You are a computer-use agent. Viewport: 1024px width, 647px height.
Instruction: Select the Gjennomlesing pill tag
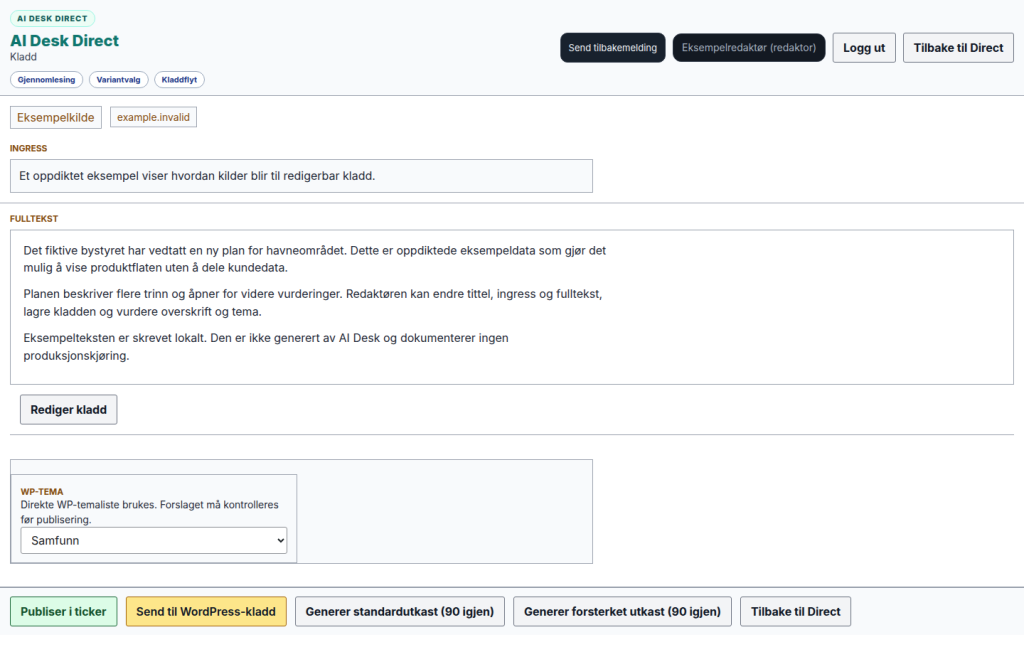click(x=46, y=80)
